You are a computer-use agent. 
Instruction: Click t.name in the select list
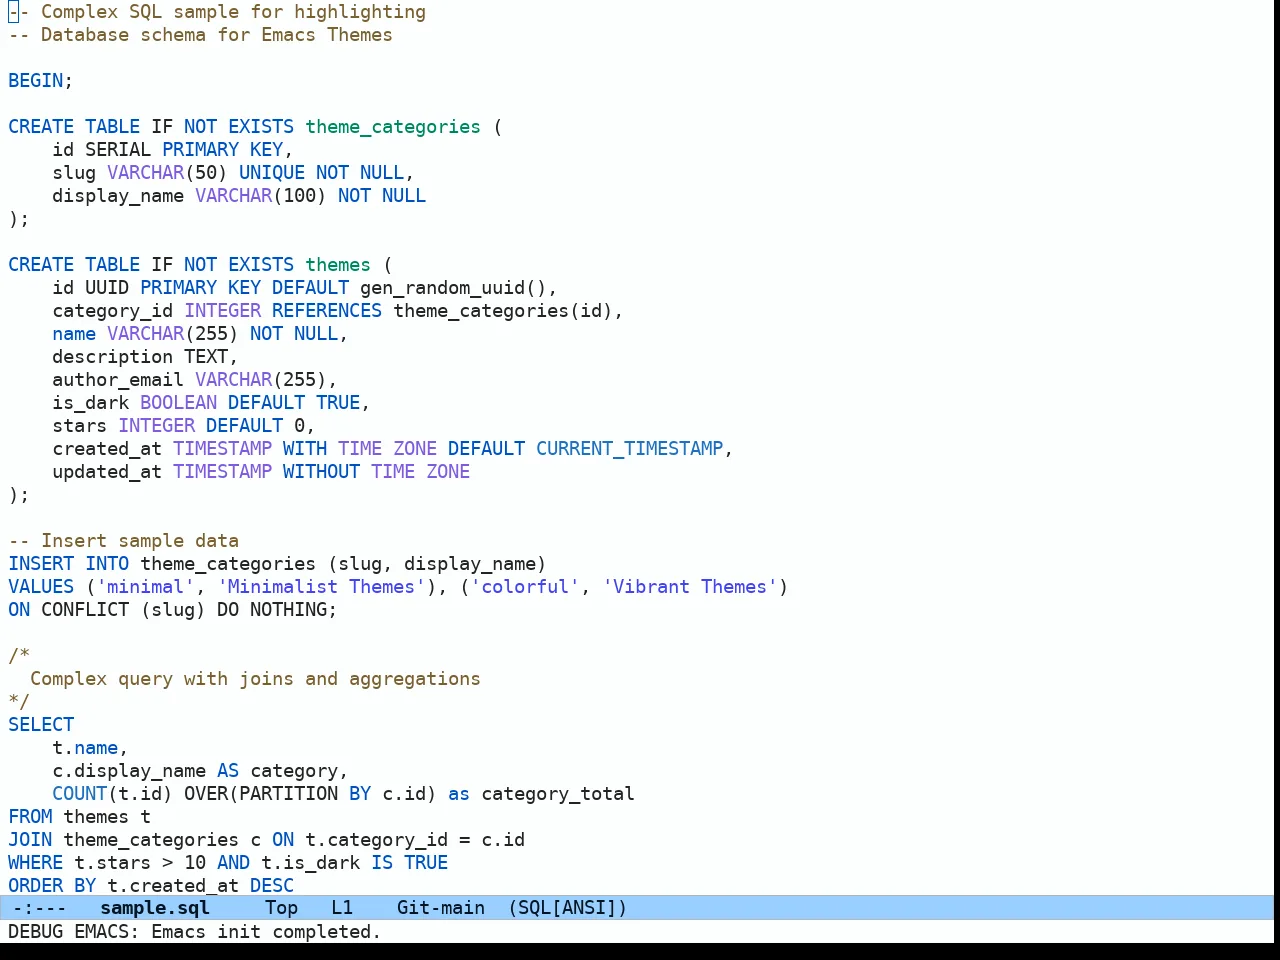(x=85, y=748)
